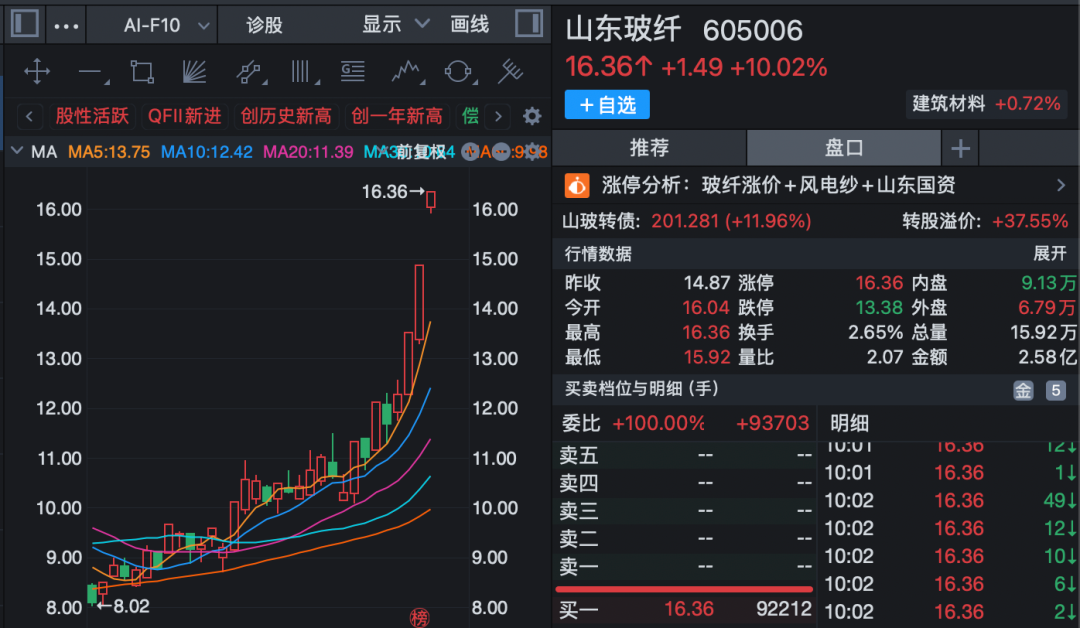The width and height of the screenshot is (1080, 628).
Task: Open the 诊股 stock diagnosis menu
Action: coord(264,25)
